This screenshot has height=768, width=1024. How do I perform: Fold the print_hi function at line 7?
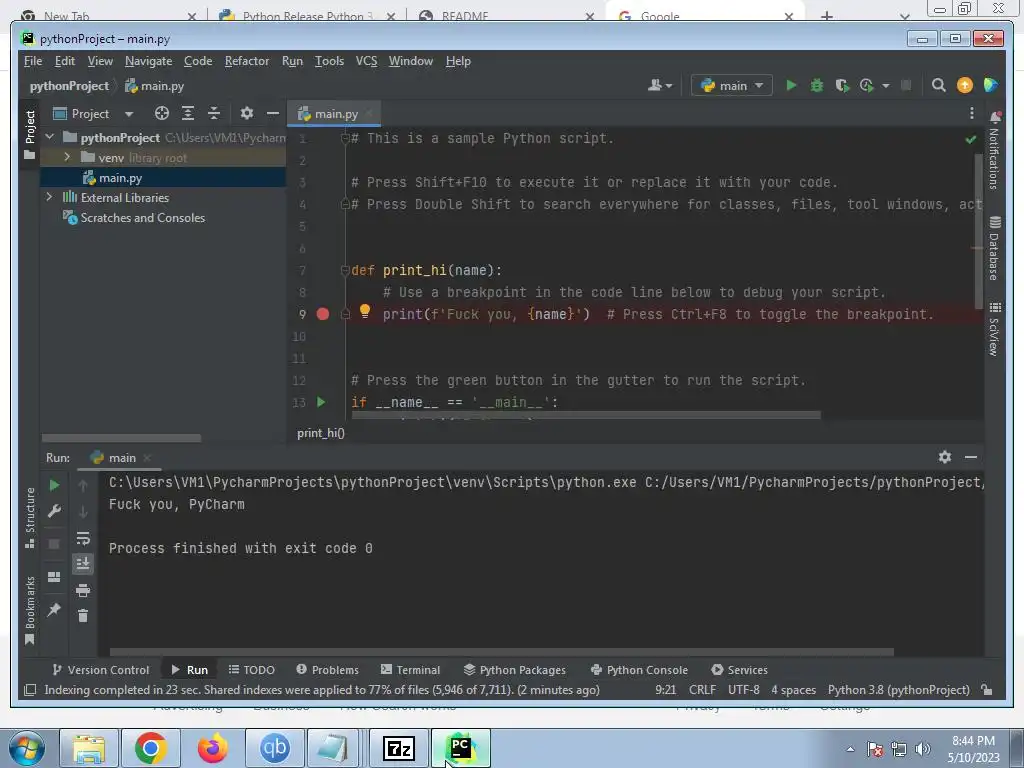click(x=345, y=270)
